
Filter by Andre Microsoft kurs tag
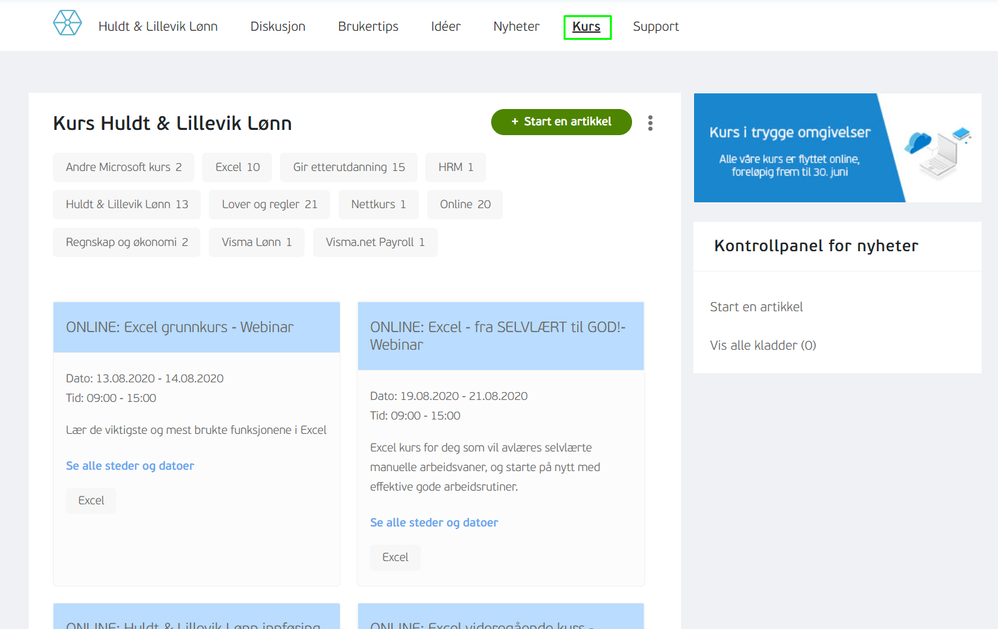(x=123, y=167)
